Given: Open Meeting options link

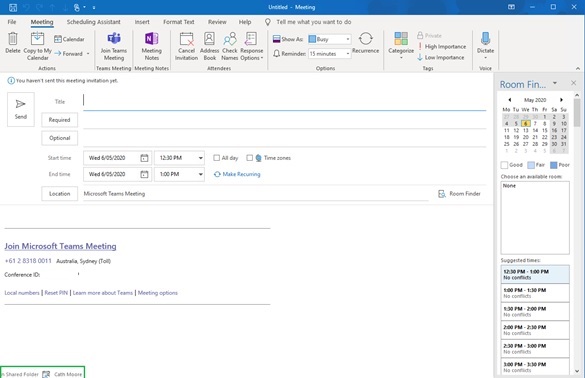Looking at the screenshot, I should click(158, 293).
